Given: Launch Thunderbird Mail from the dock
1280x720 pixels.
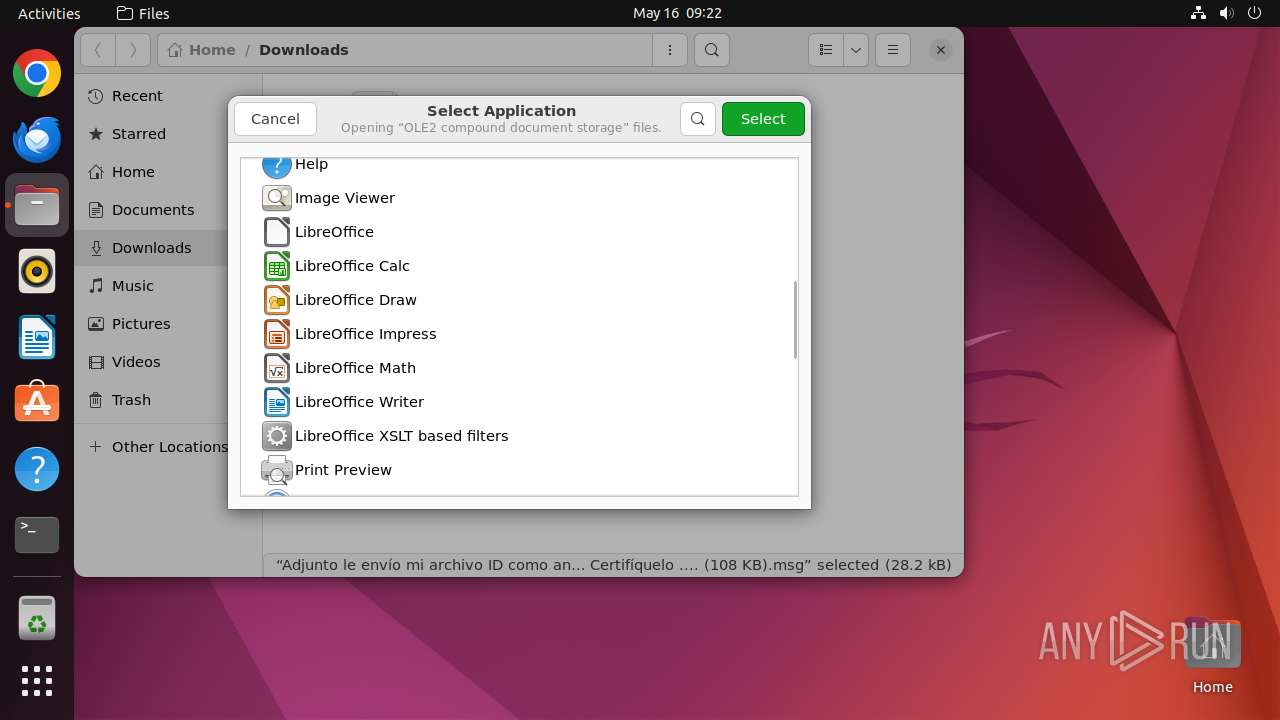Looking at the screenshot, I should tap(37, 139).
